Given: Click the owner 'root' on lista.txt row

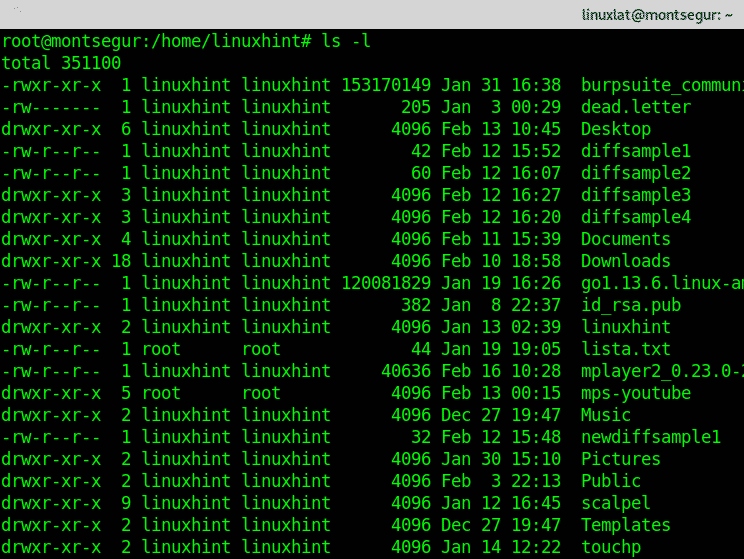Looking at the screenshot, I should pos(161,349).
